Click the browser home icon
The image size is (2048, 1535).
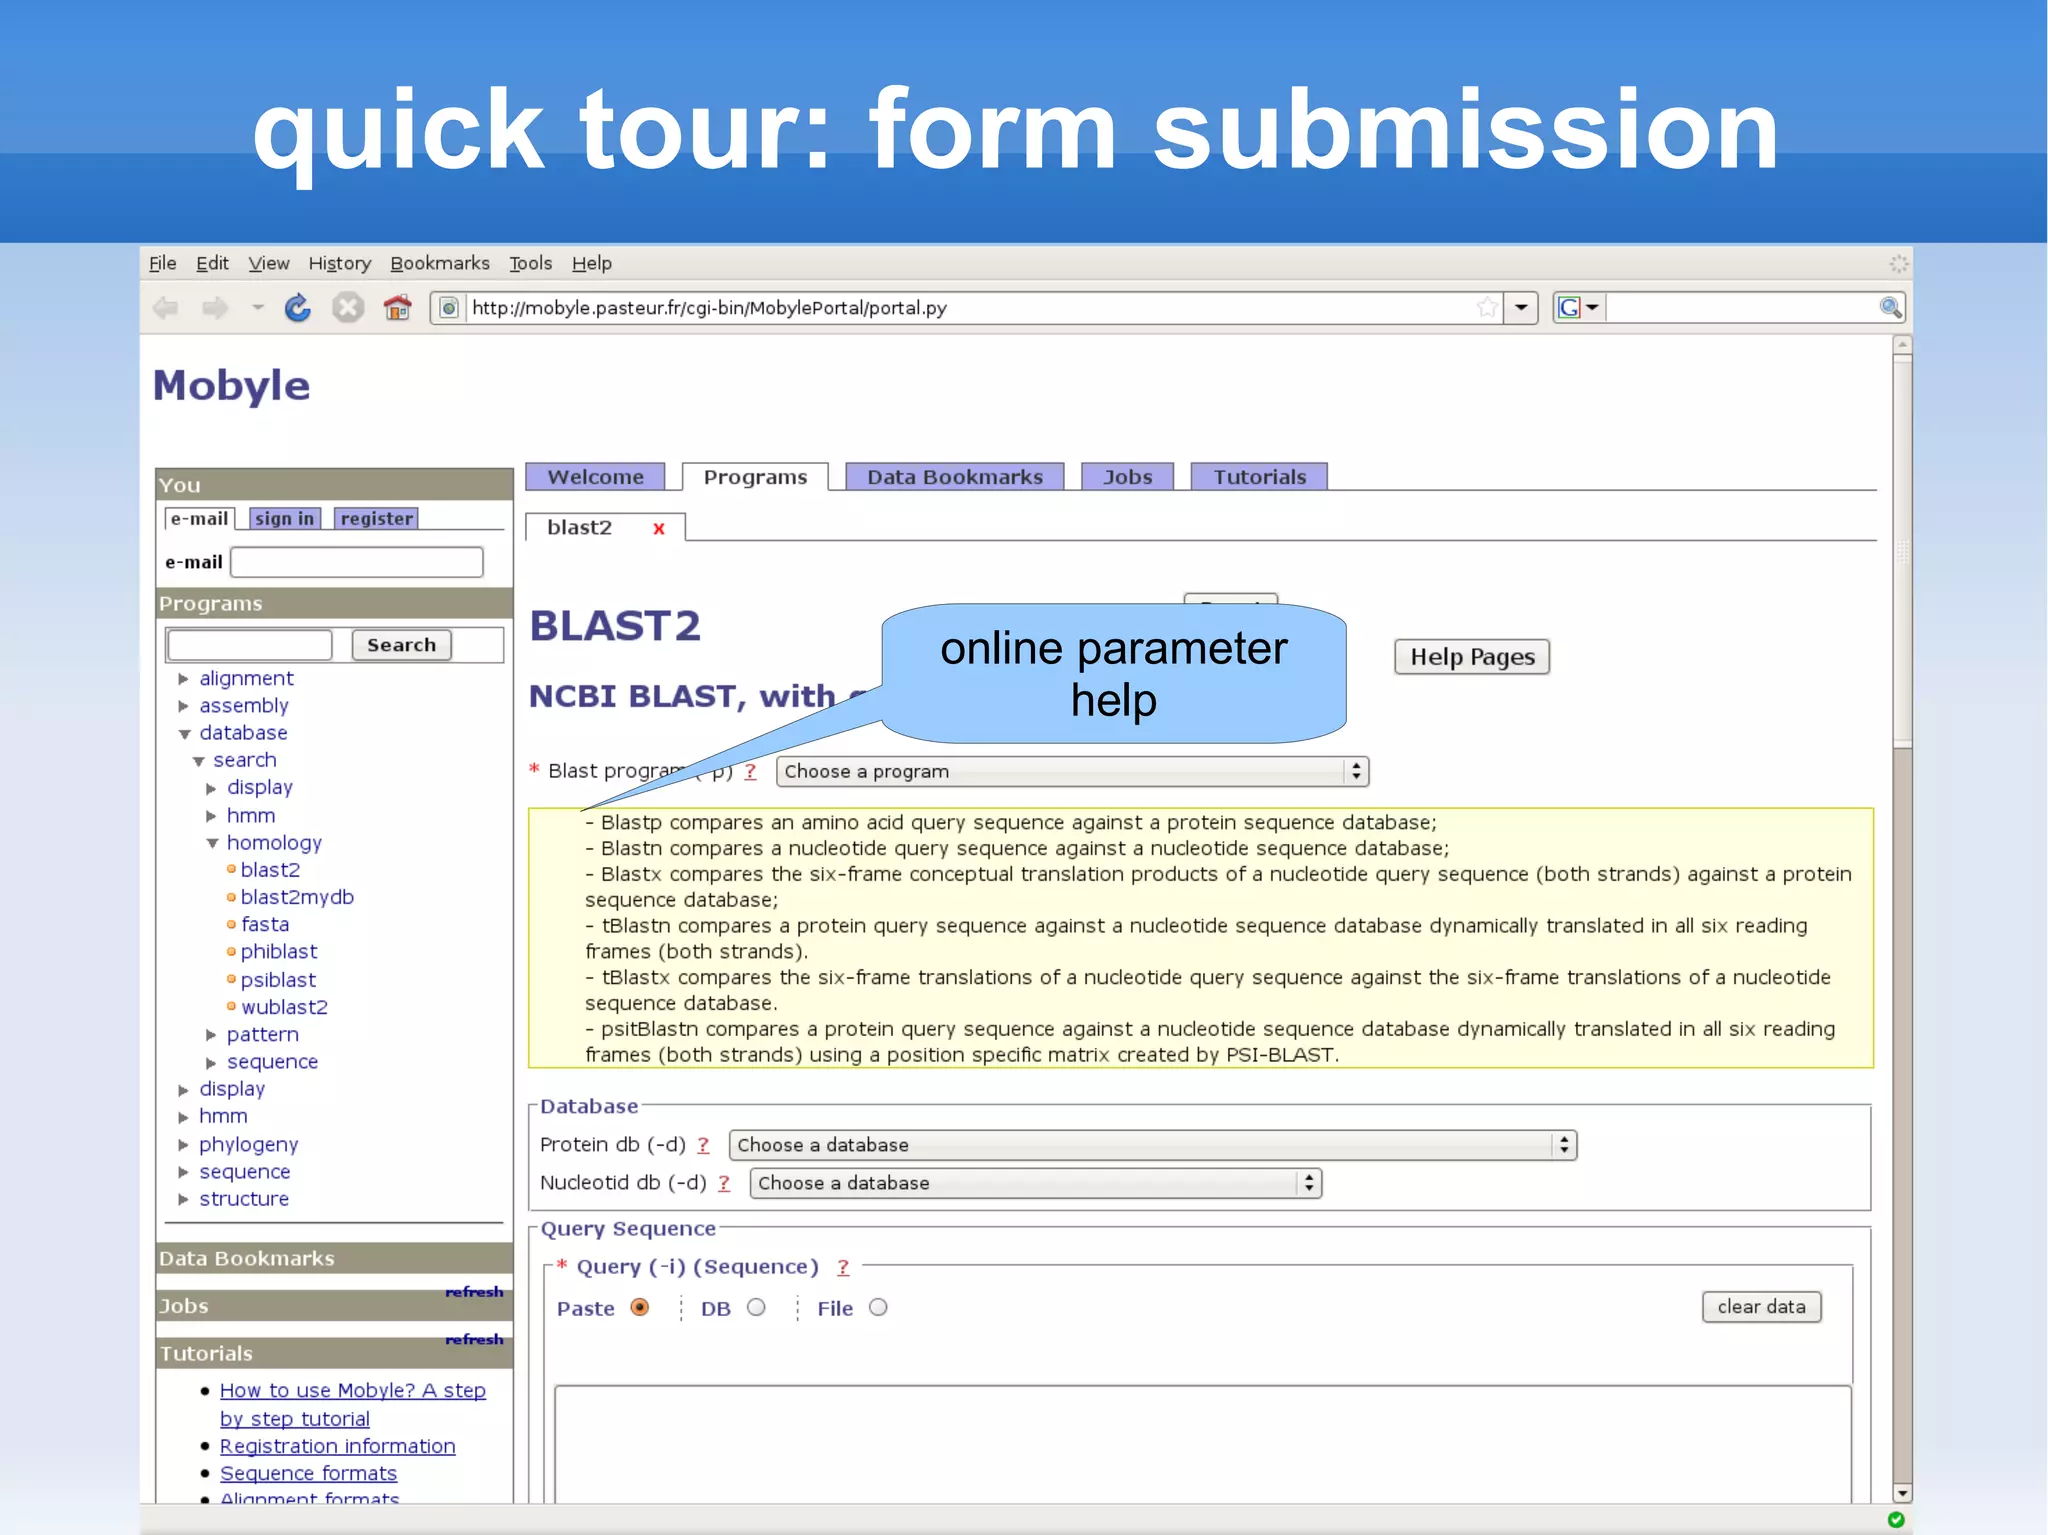coord(397,308)
